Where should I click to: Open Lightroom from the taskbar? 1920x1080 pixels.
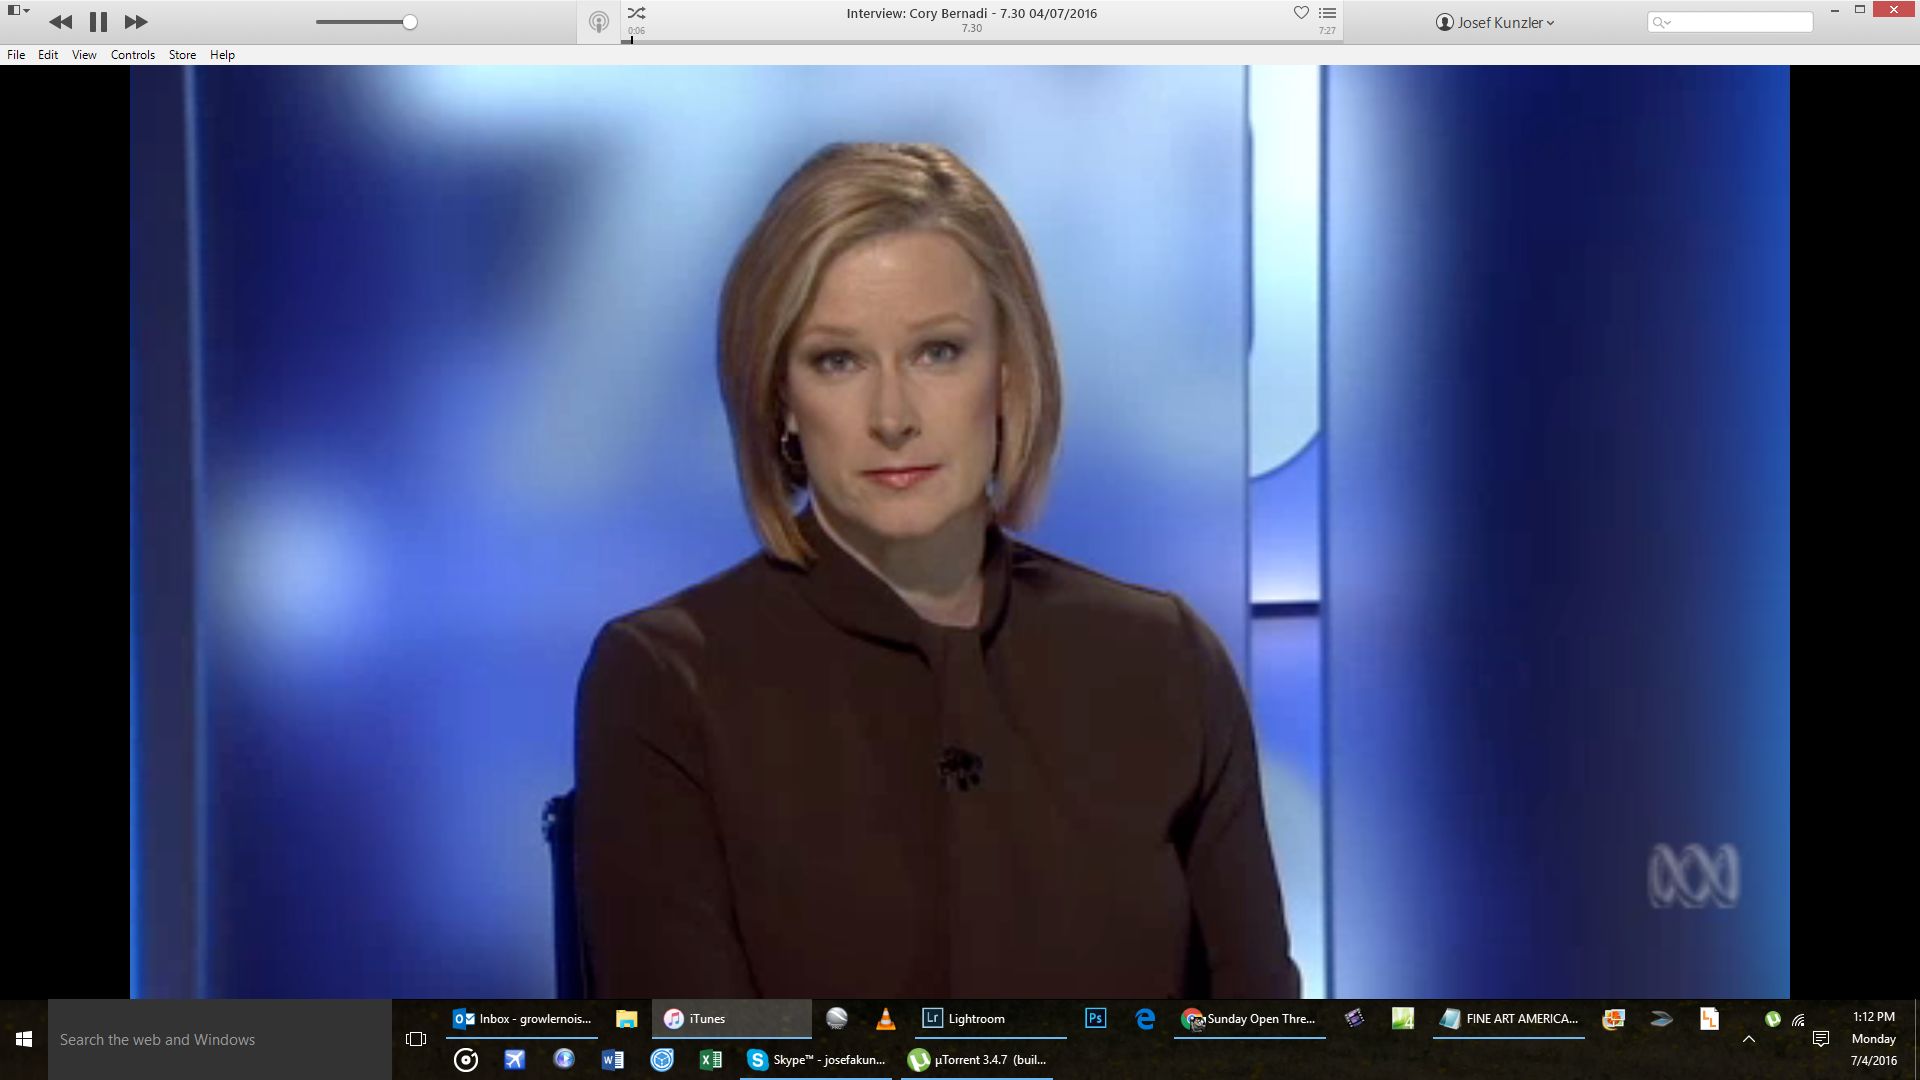click(x=964, y=1019)
